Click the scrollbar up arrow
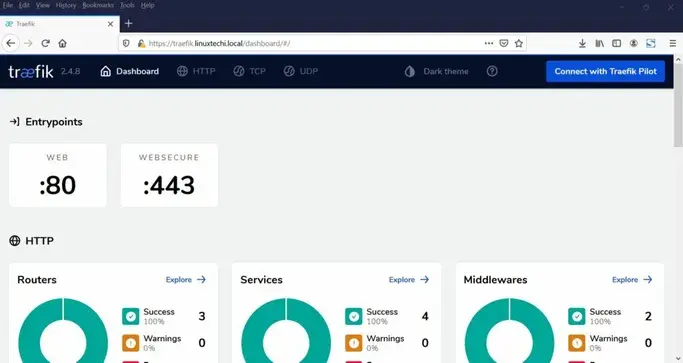Viewport: 683px width, 363px height. click(678, 59)
